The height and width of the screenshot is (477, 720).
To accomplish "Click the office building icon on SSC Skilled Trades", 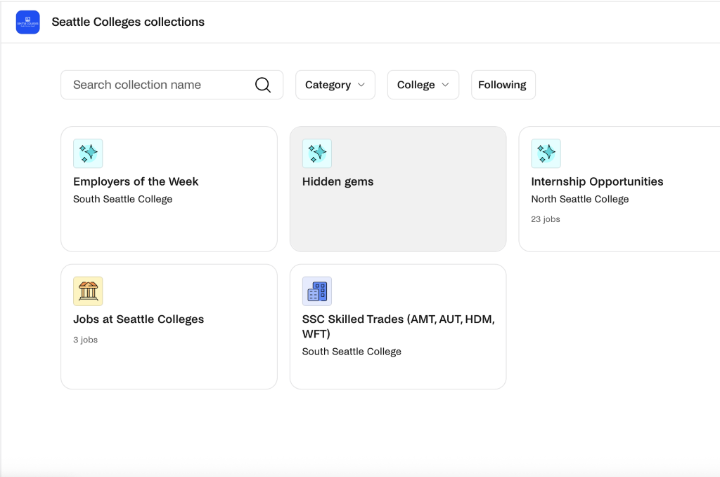I will coord(317,291).
